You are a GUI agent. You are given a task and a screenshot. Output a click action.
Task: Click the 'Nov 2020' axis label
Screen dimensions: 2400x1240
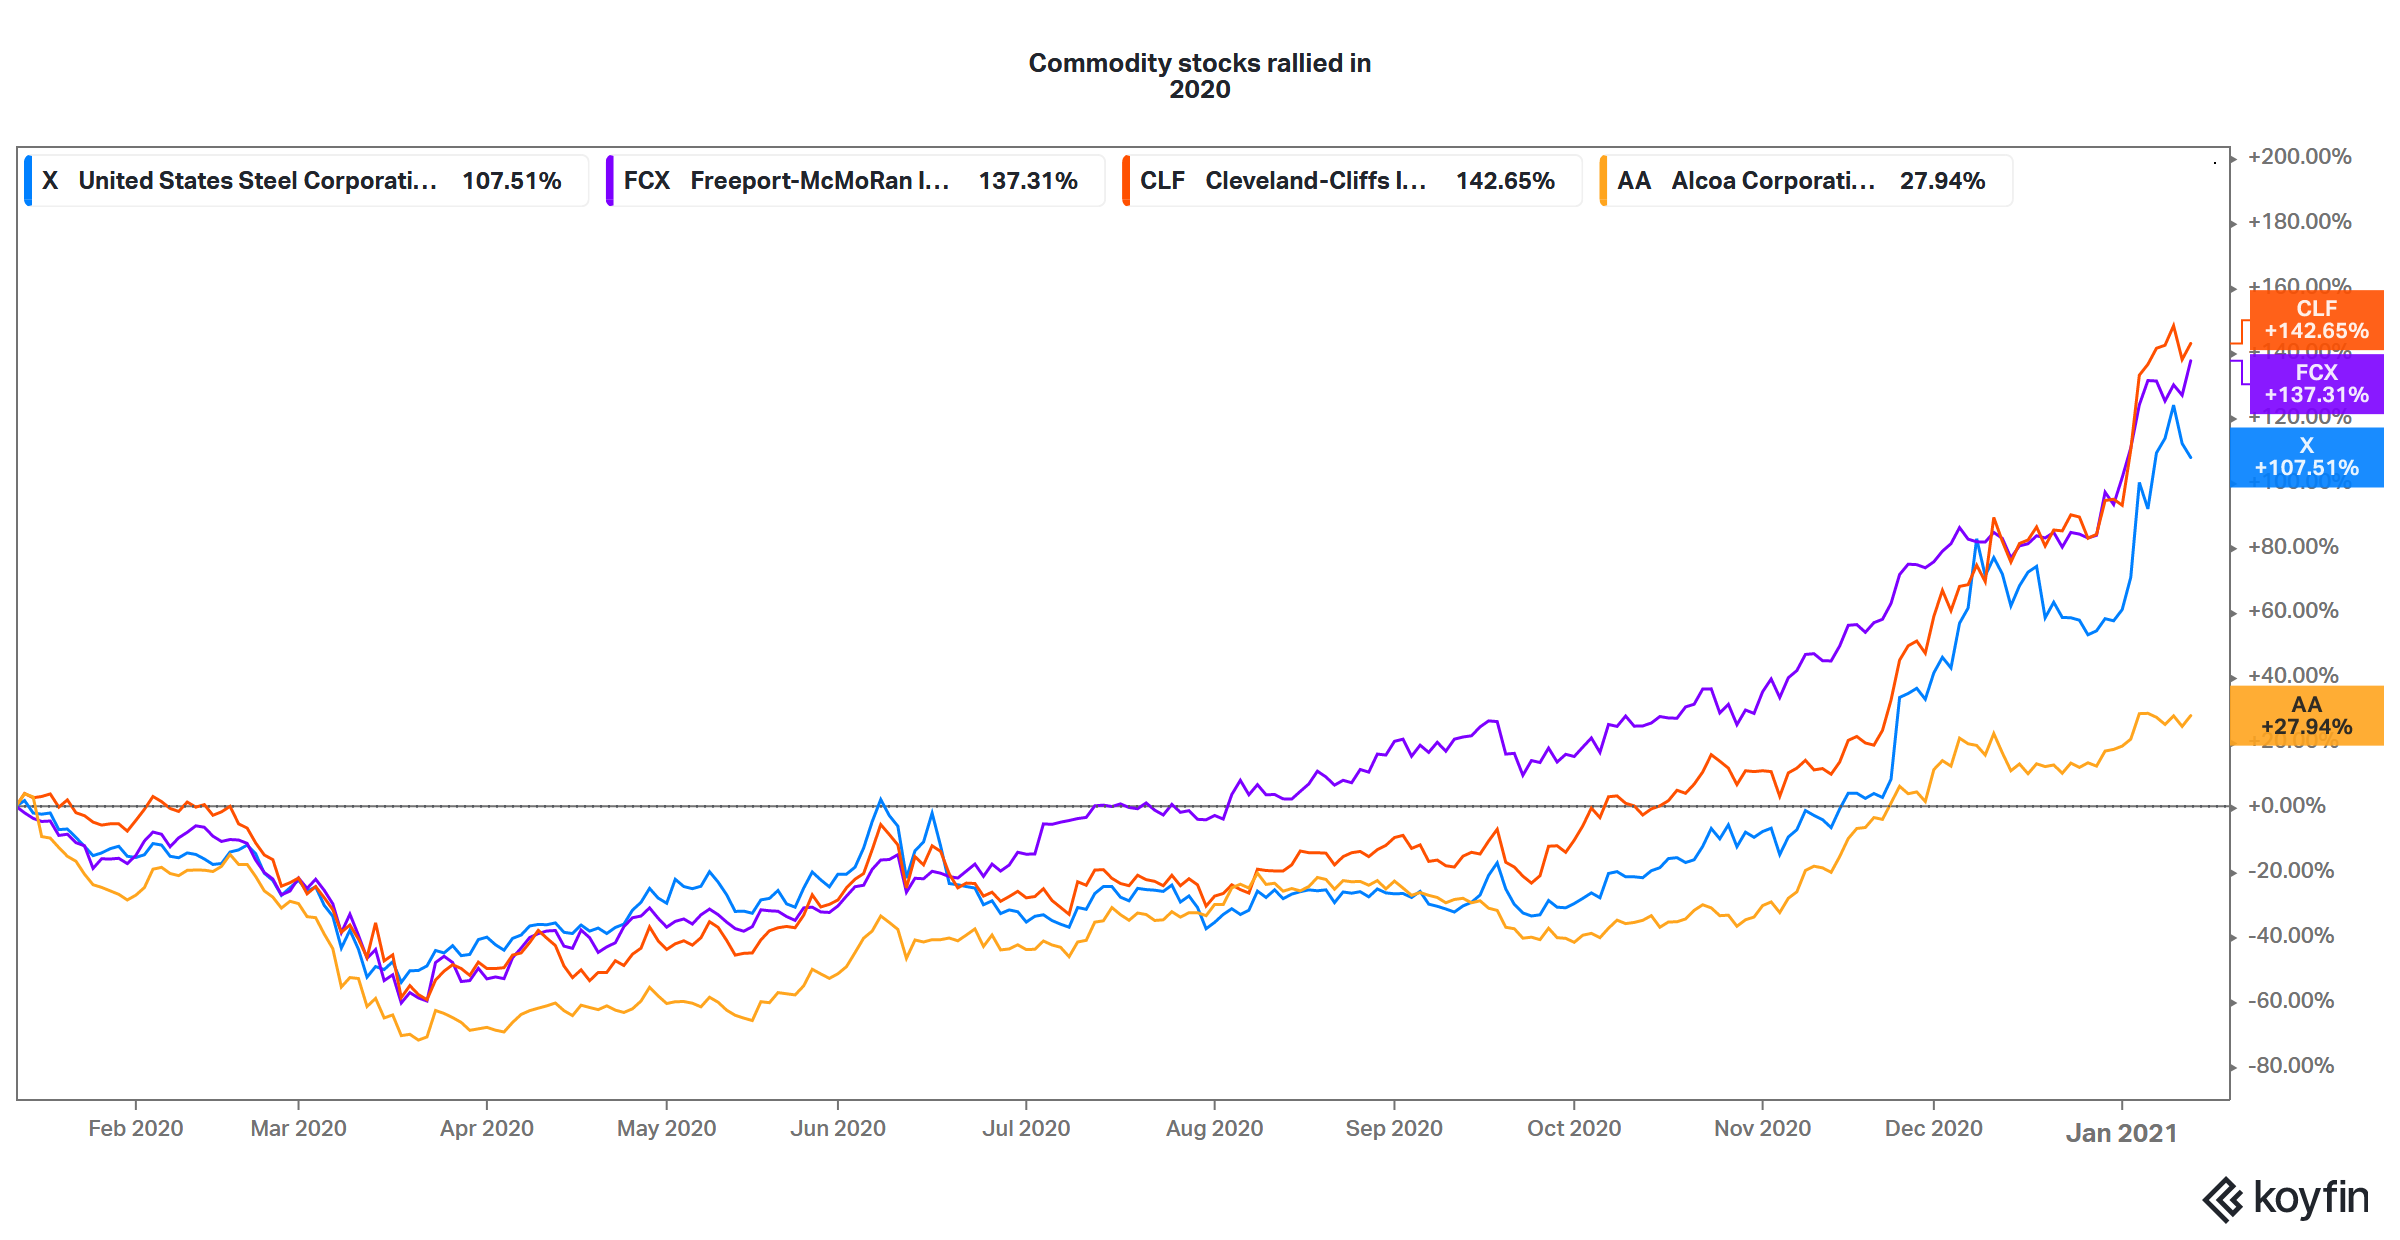pos(1763,1128)
